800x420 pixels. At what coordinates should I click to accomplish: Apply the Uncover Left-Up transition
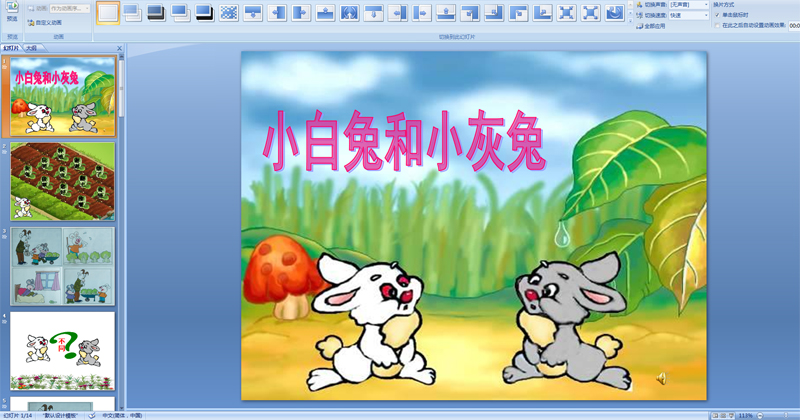tap(494, 13)
